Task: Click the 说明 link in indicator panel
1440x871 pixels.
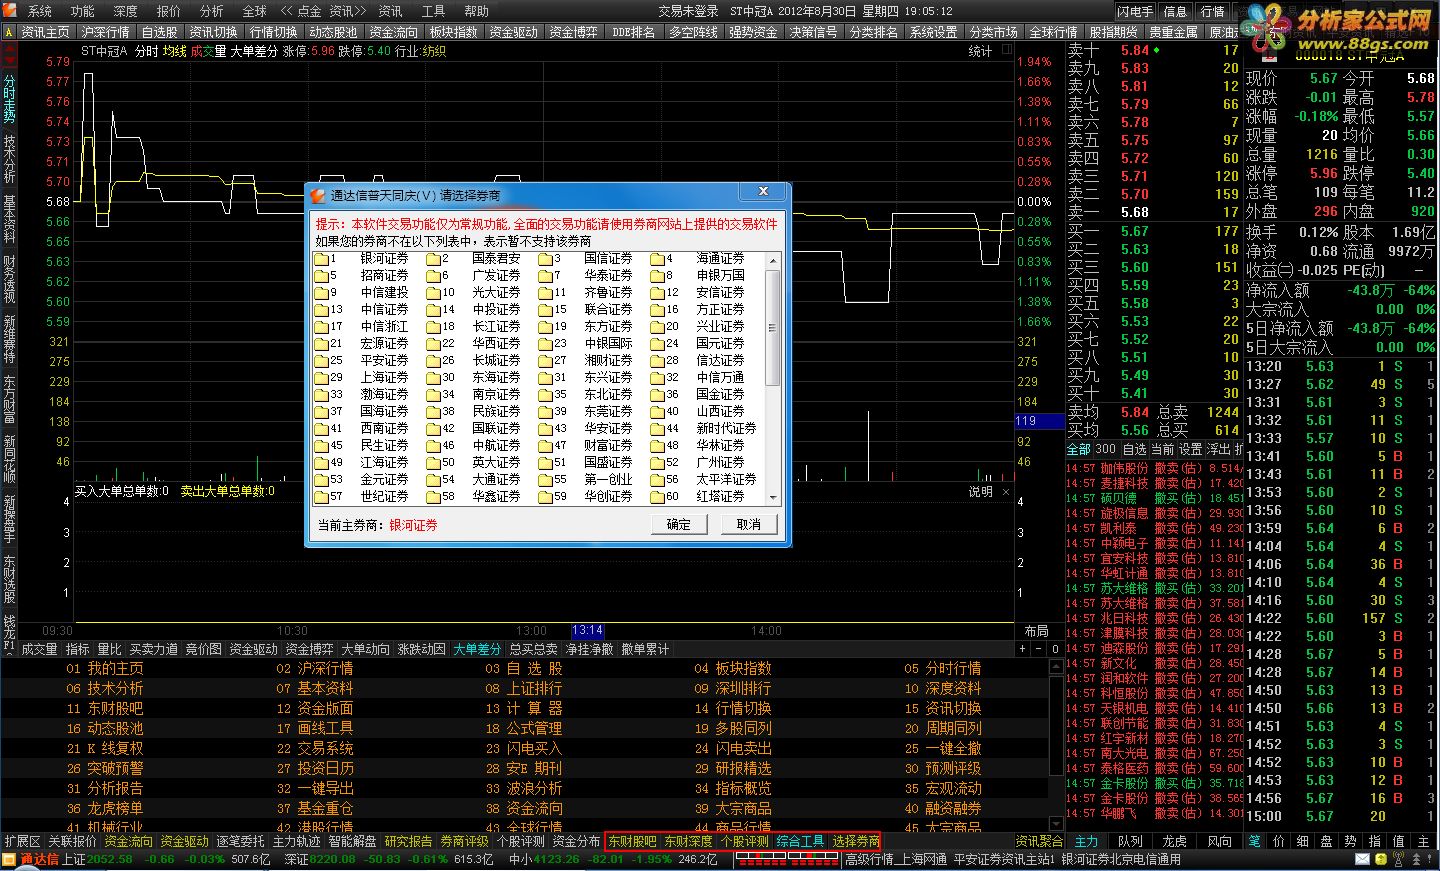Action: pos(980,492)
